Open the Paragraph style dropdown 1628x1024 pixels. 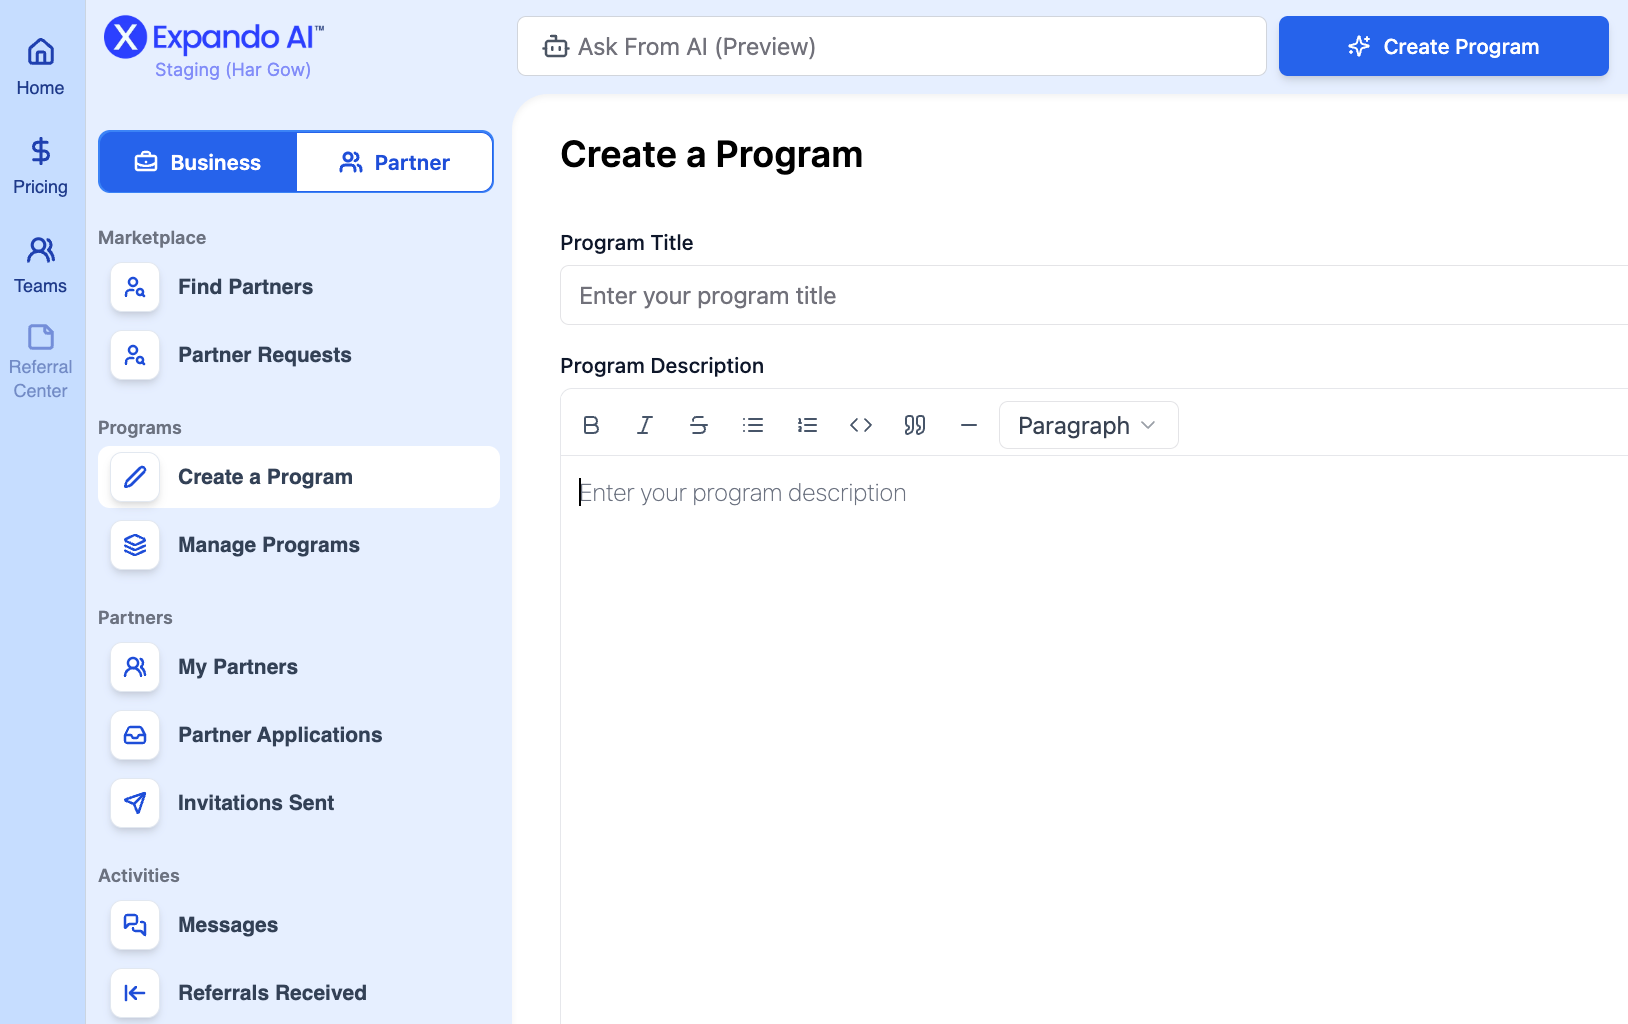coord(1089,425)
